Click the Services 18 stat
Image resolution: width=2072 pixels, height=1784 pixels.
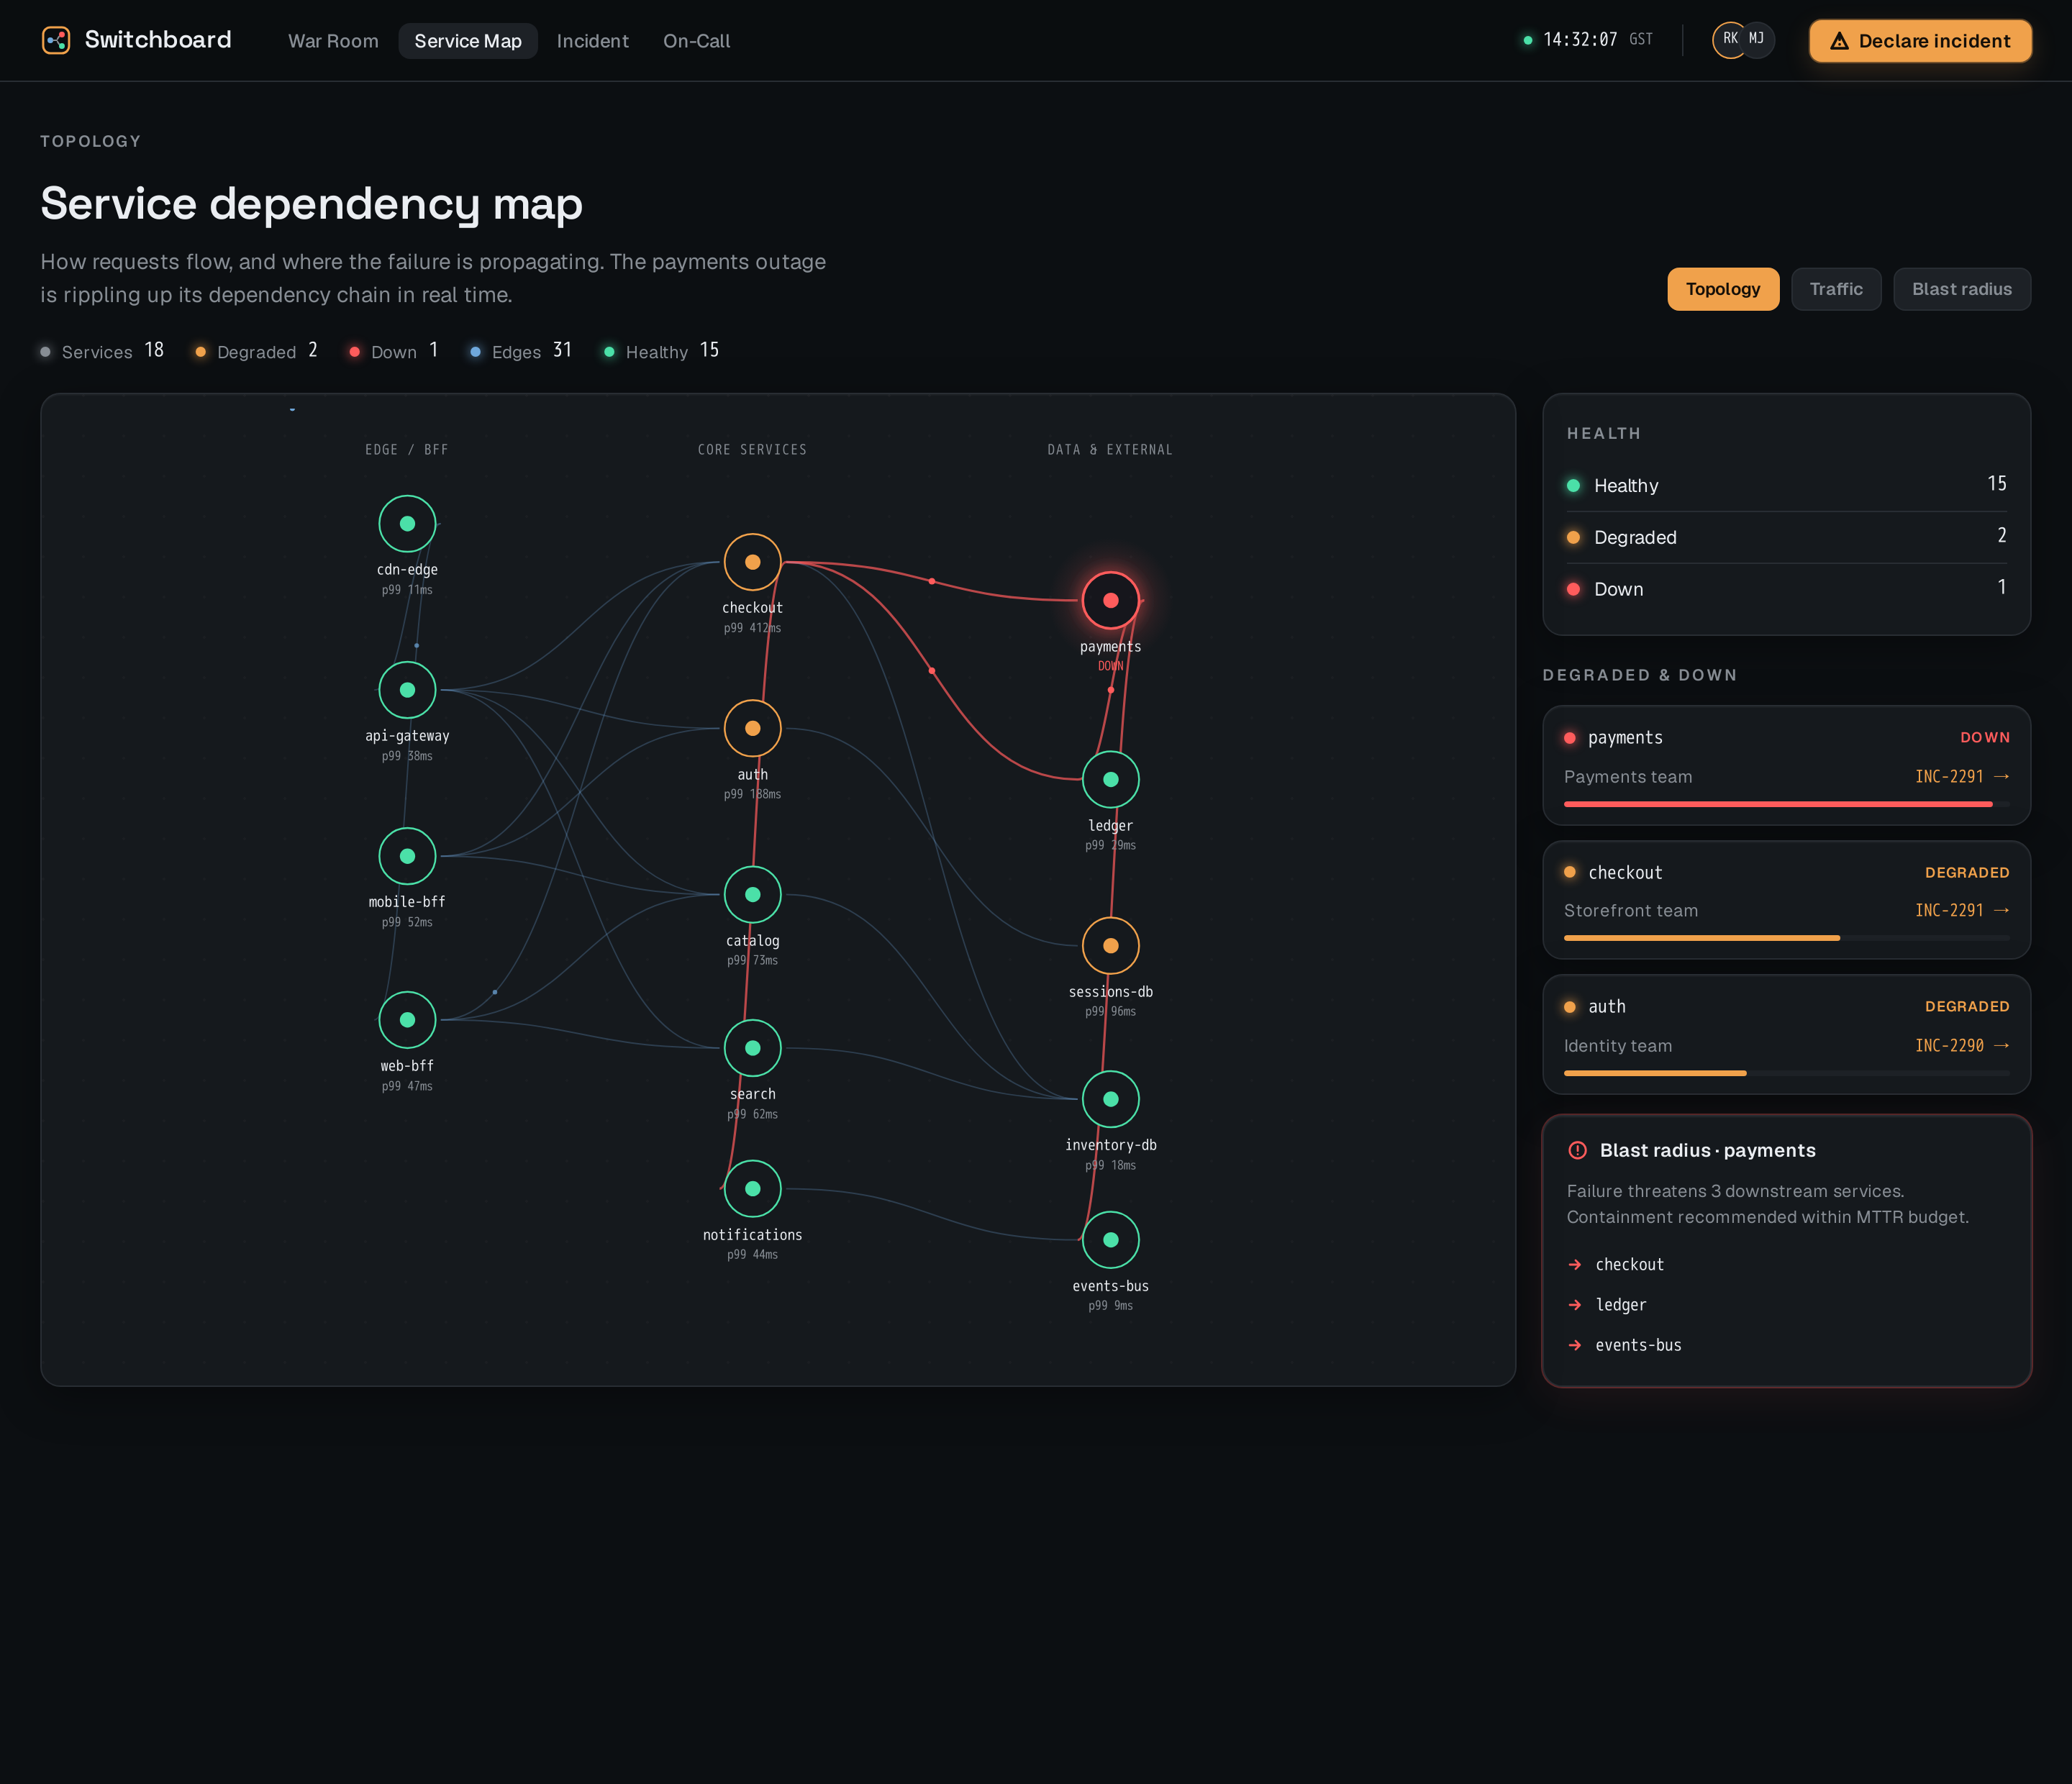101,351
